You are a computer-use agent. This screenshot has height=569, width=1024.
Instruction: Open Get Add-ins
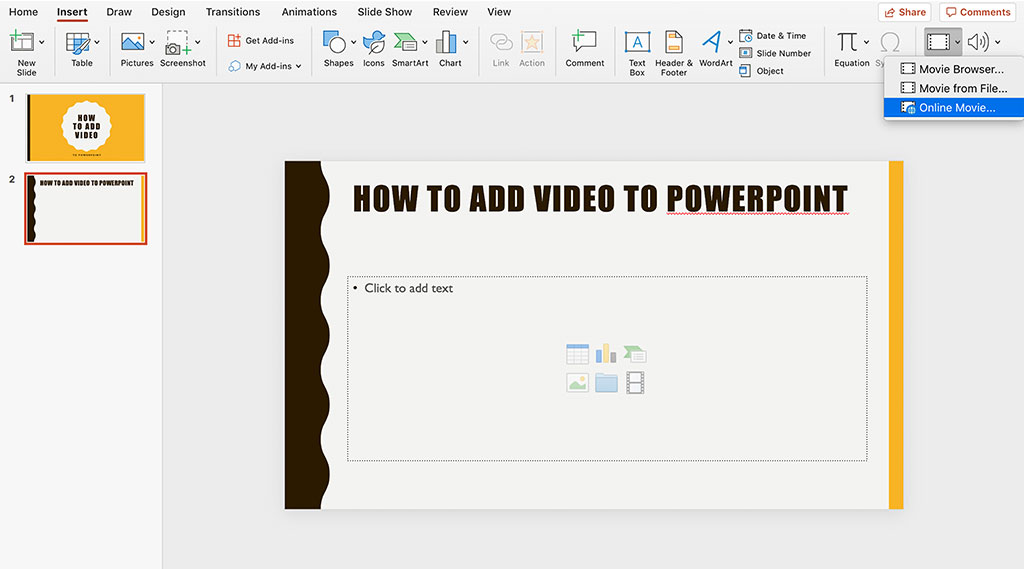pyautogui.click(x=261, y=41)
